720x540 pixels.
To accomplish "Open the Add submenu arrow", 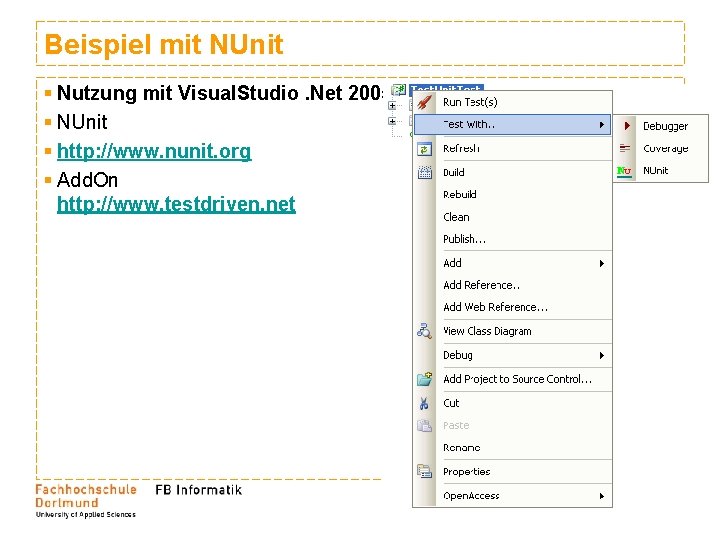I will (602, 263).
